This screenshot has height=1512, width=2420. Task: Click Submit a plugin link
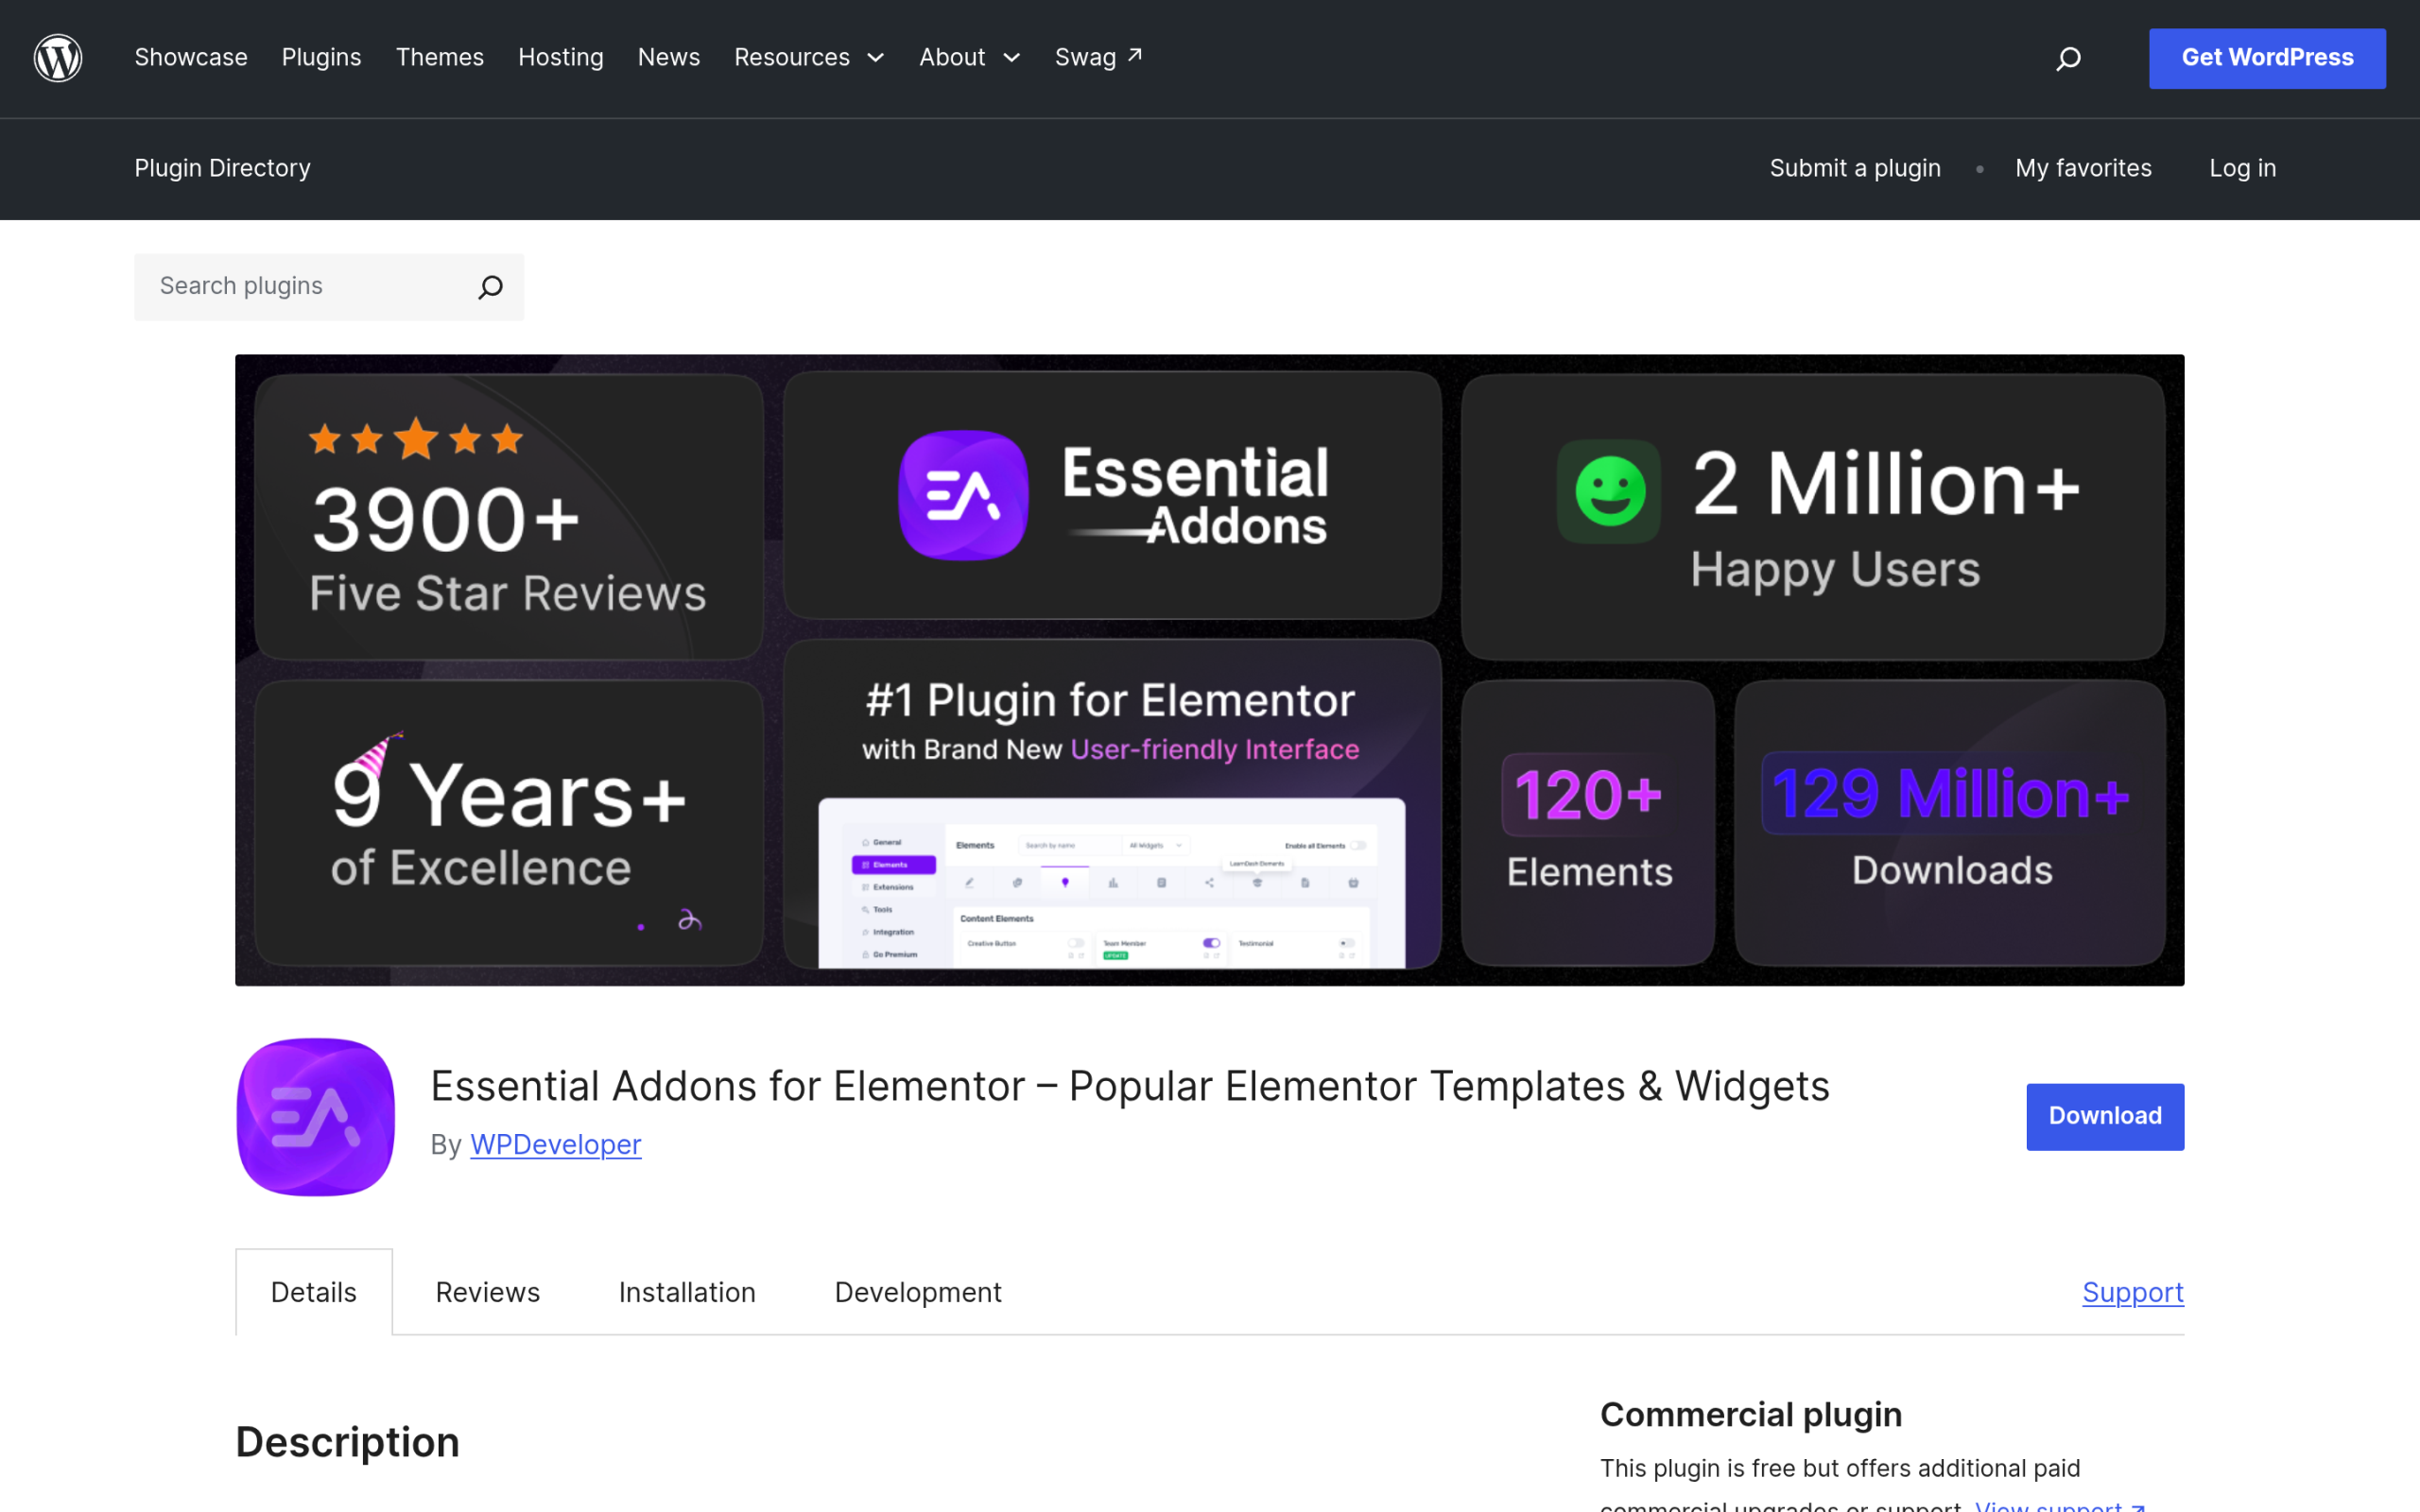1855,168
